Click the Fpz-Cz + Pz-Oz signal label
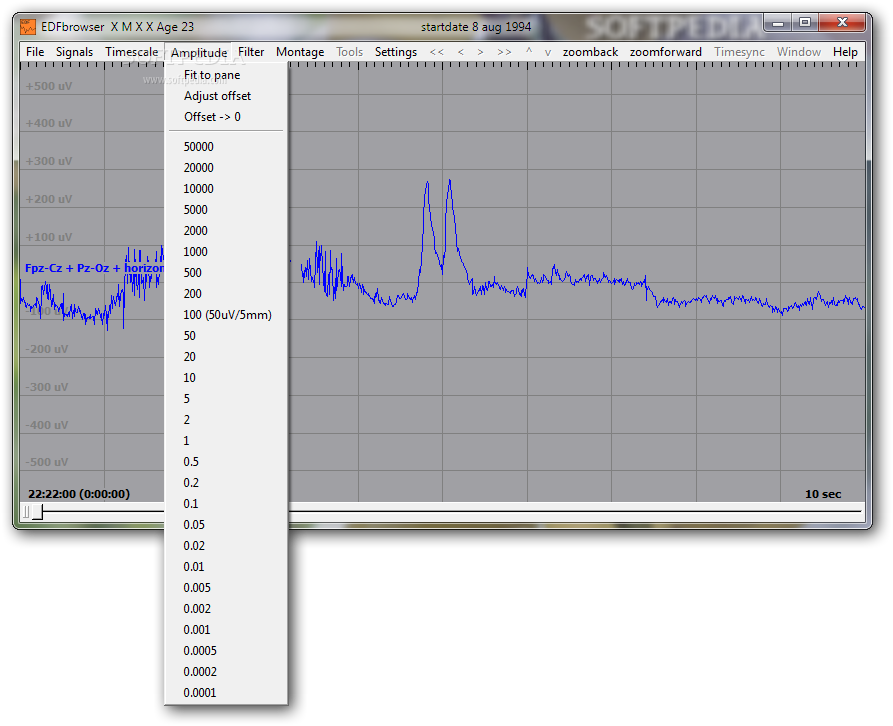Screen dimensions: 893x726 tap(94, 268)
